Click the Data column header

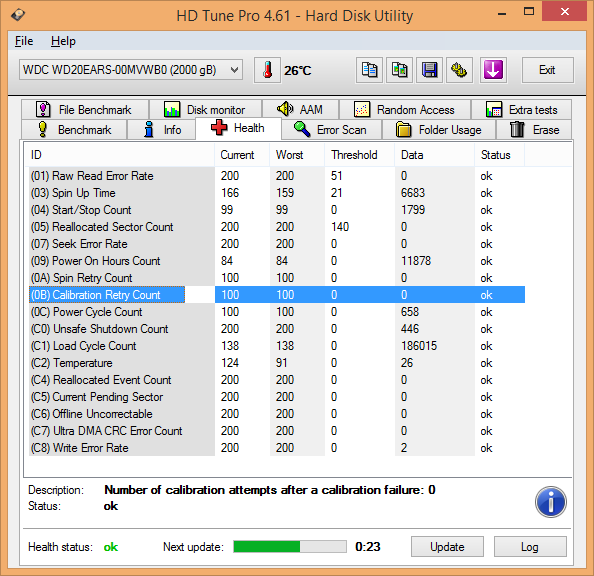[x=435, y=155]
